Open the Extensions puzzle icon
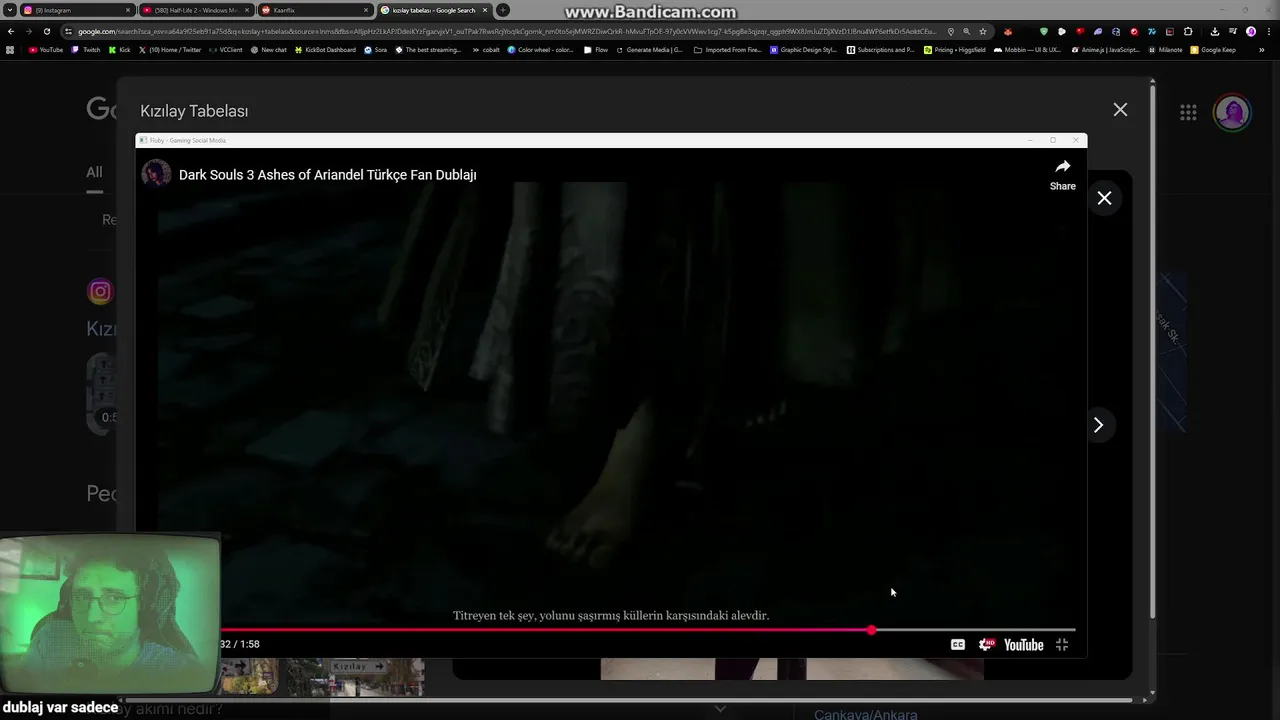Viewport: 1280px width, 720px height. point(1188,31)
